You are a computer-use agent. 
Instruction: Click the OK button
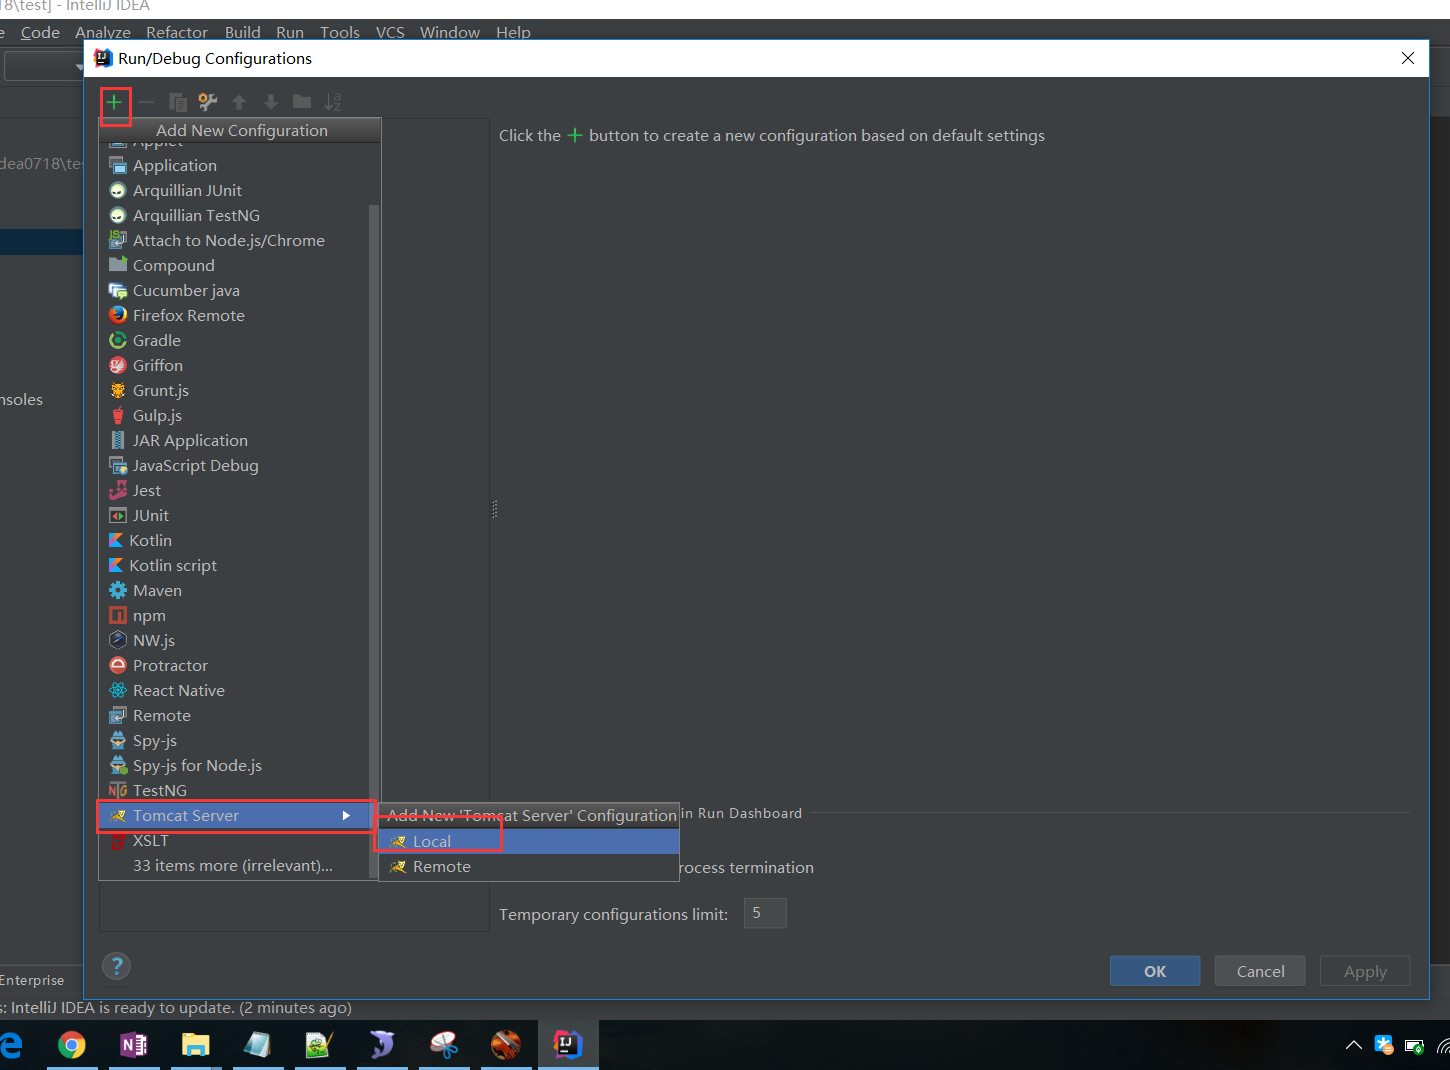(1155, 971)
